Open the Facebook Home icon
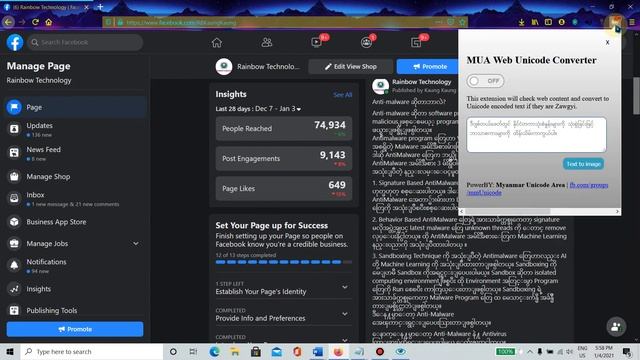Viewport: 640px width, 360px height. [217, 42]
